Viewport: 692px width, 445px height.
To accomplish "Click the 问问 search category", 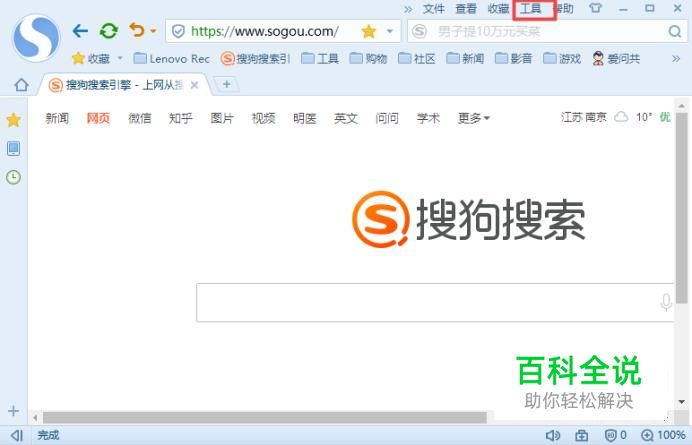I will [x=387, y=118].
